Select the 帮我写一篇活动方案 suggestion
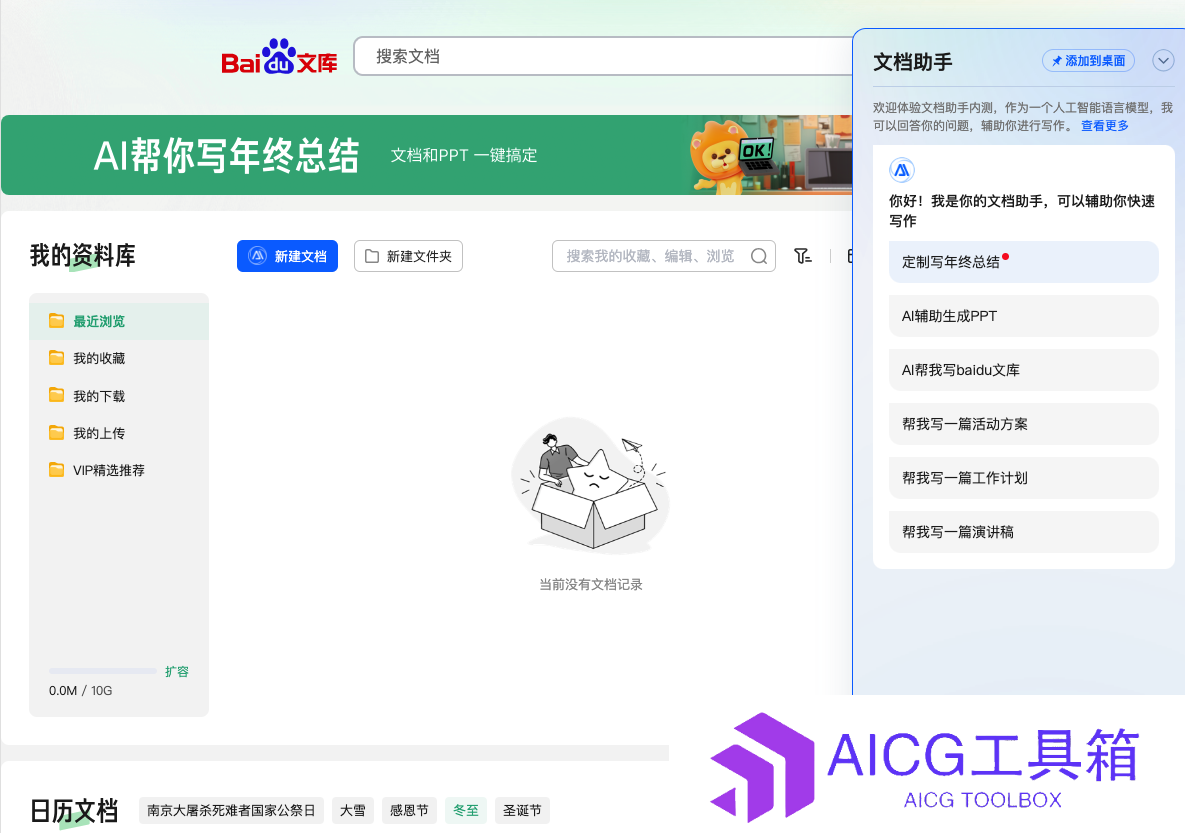1185x833 pixels. tap(1023, 424)
